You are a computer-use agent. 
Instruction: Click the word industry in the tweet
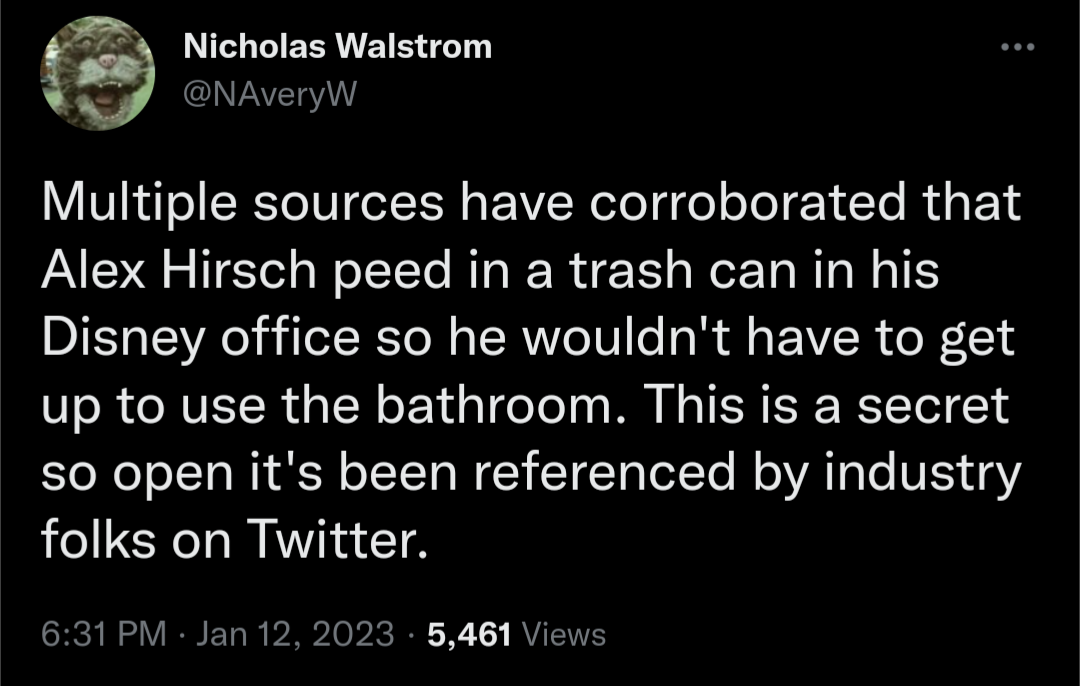pyautogui.click(x=922, y=474)
